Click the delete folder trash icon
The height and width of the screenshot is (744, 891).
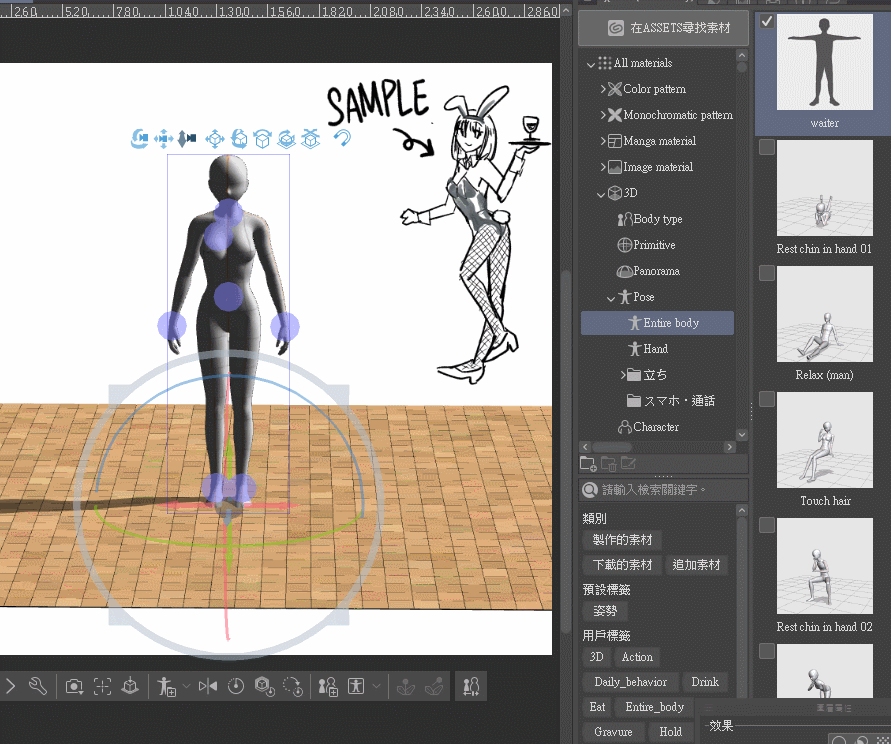[609, 464]
